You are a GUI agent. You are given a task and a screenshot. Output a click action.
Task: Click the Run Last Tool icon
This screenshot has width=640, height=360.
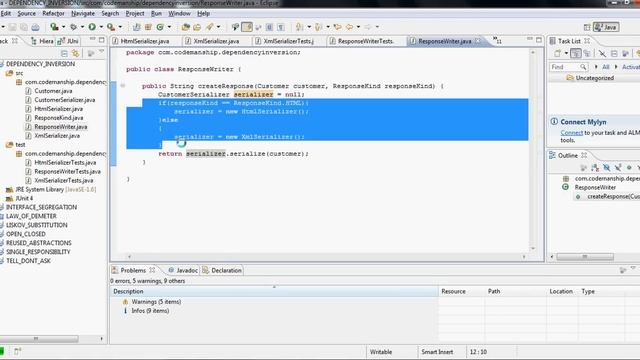pos(111,27)
